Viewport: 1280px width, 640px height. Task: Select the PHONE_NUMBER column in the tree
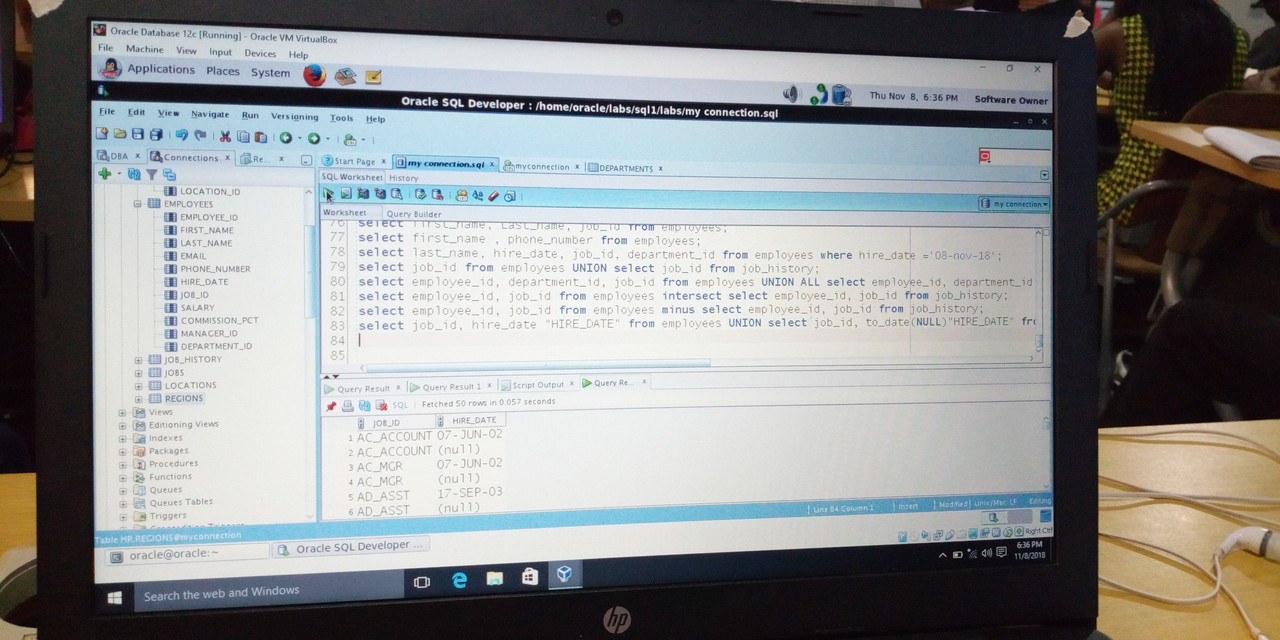(215, 268)
